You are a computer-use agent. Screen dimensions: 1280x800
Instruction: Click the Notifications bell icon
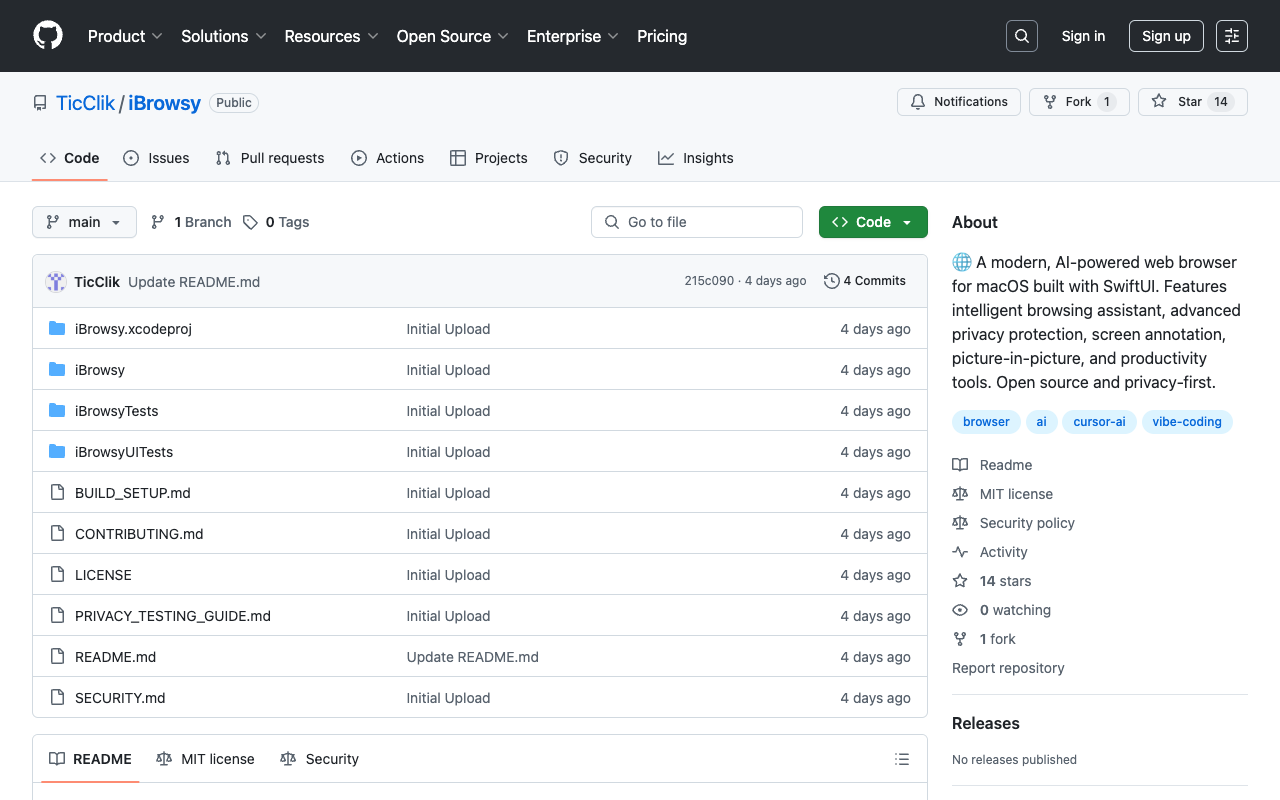[917, 101]
